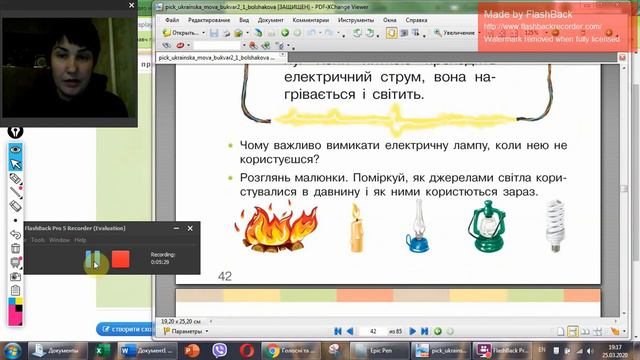Open the Справка menu
640x360 pixels.
pos(416,20)
